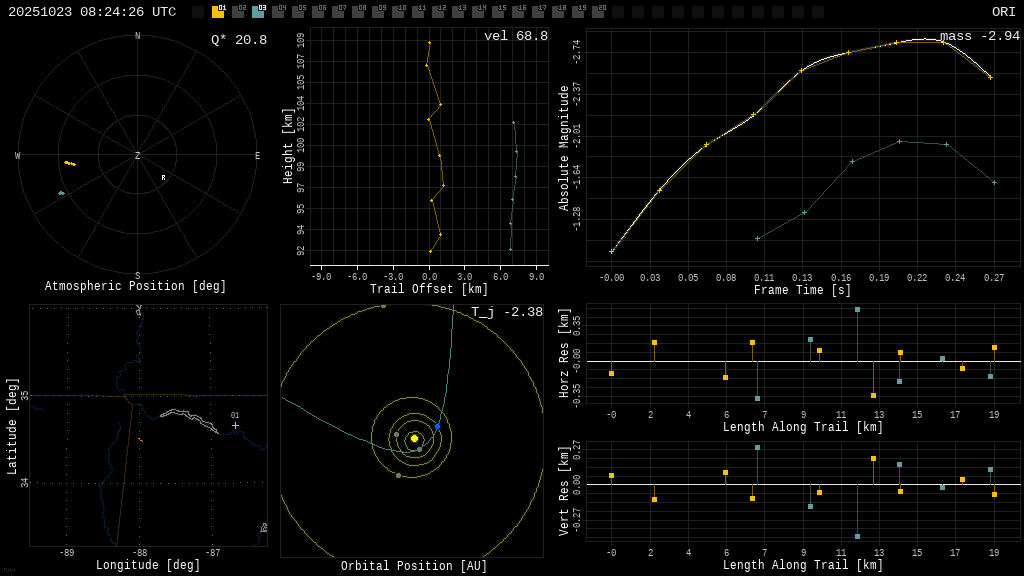Toggle the station 05 indicator box

click(298, 12)
